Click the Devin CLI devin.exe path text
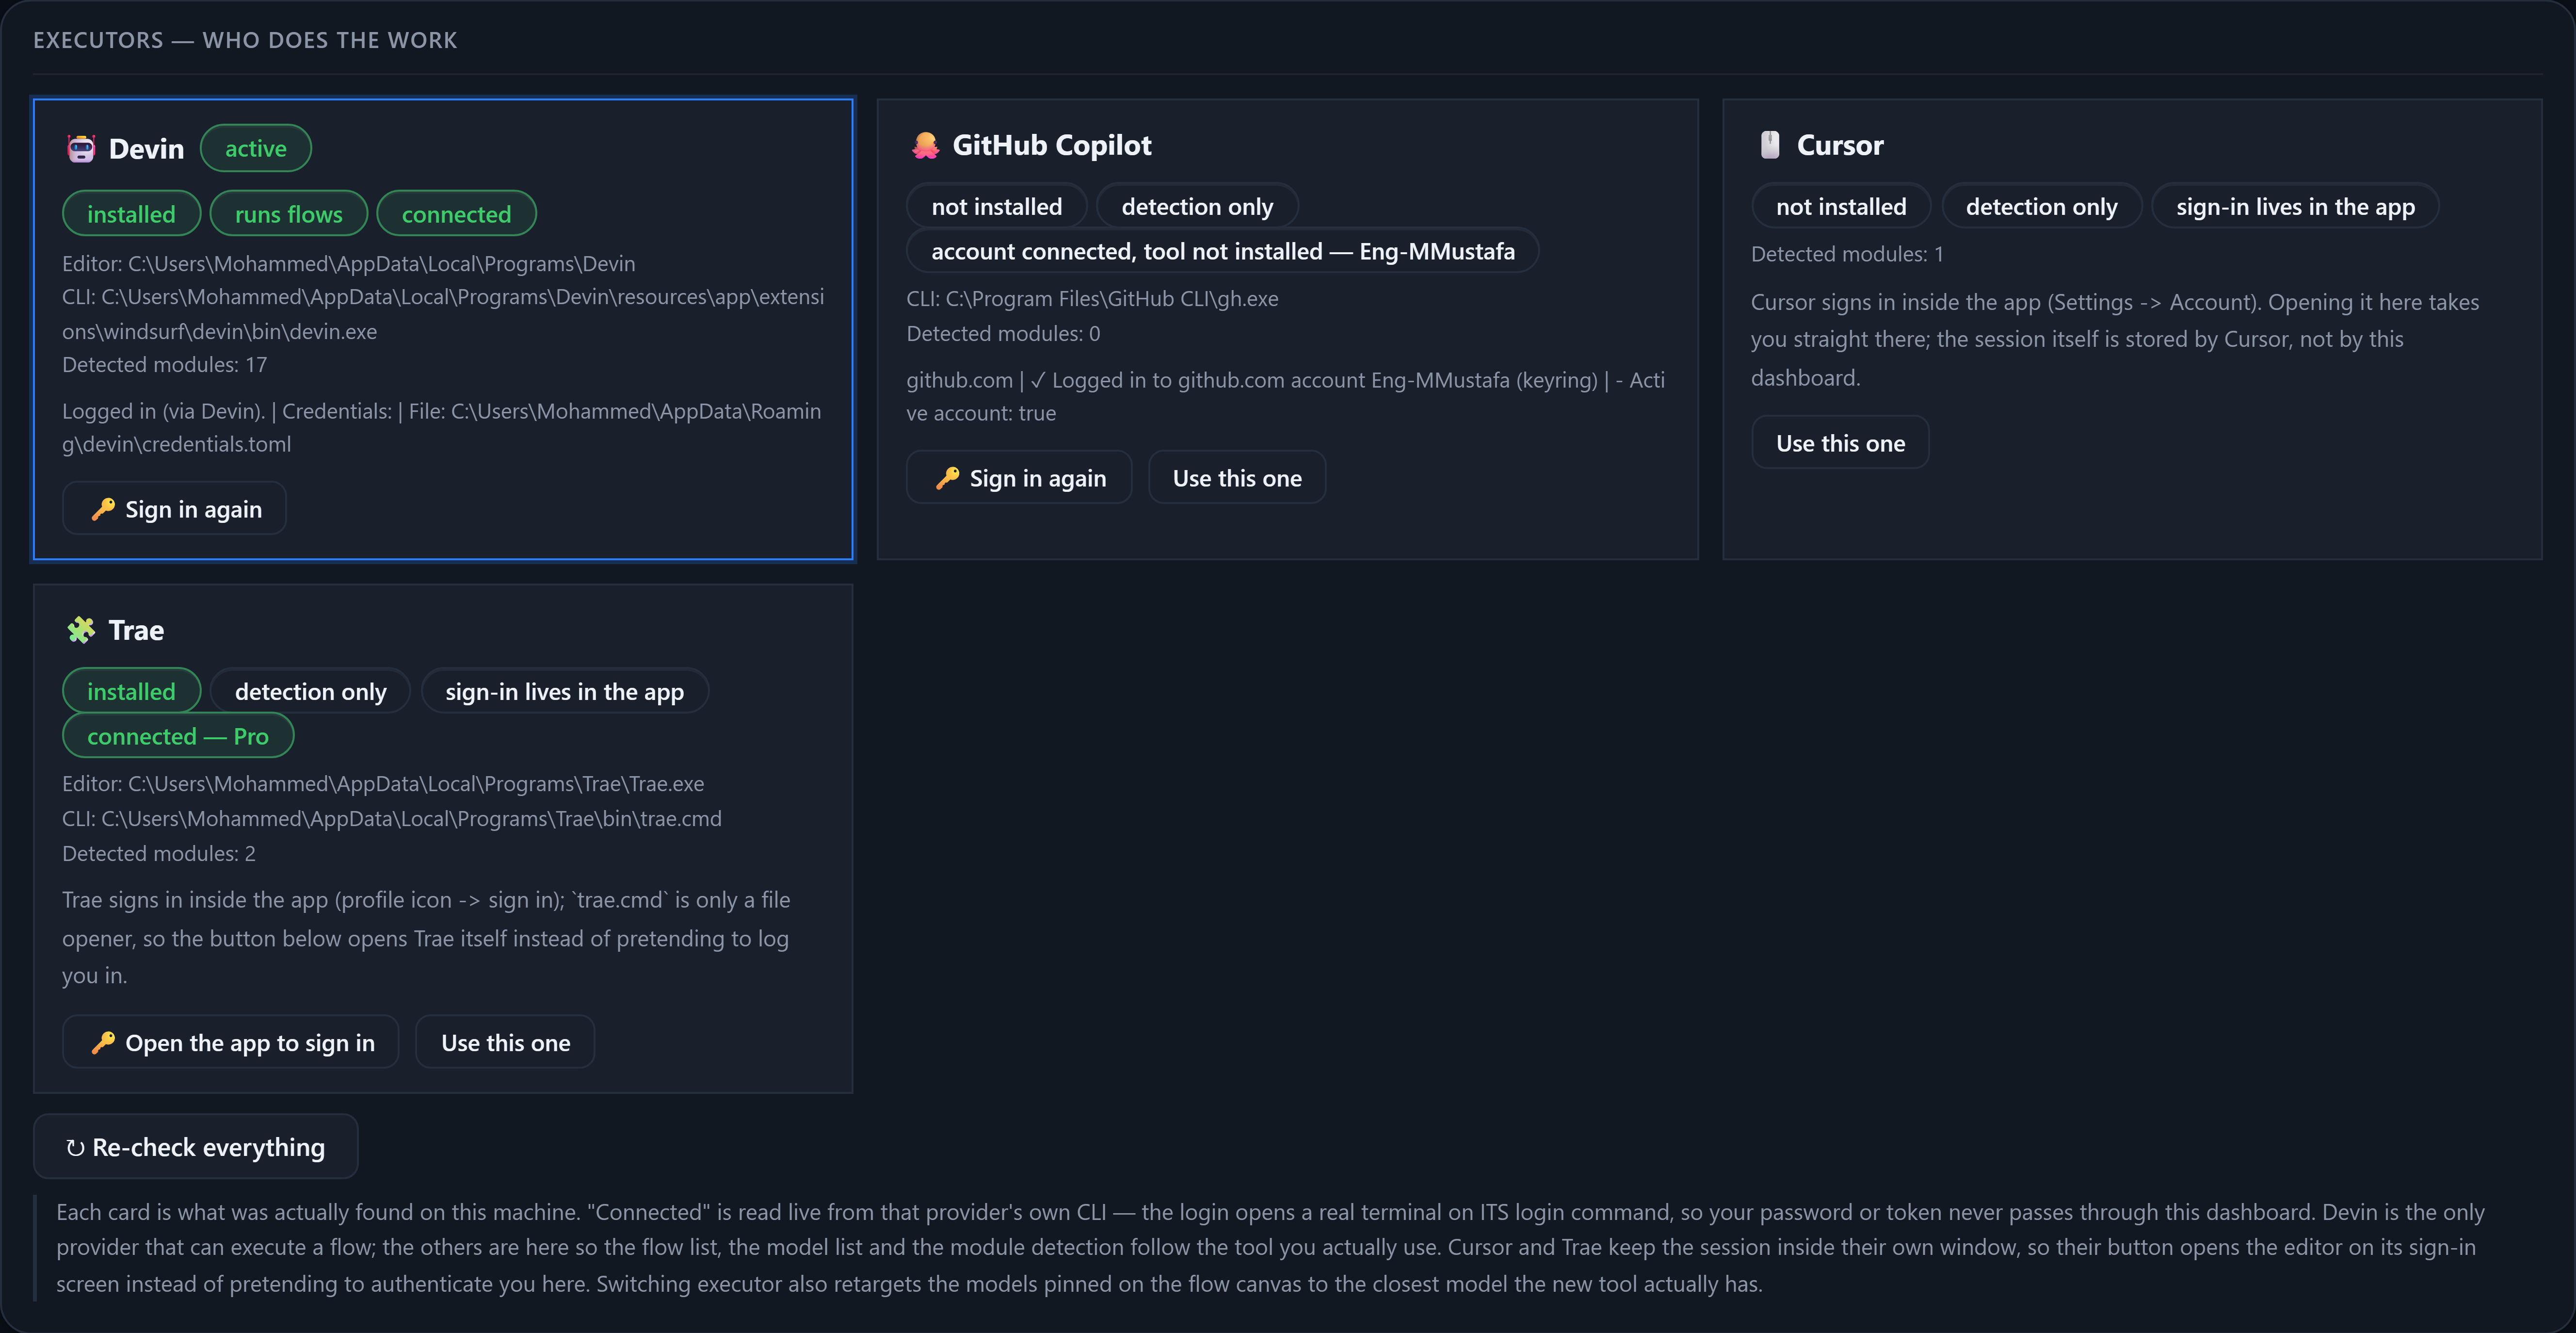The width and height of the screenshot is (2576, 1333). click(x=443, y=314)
